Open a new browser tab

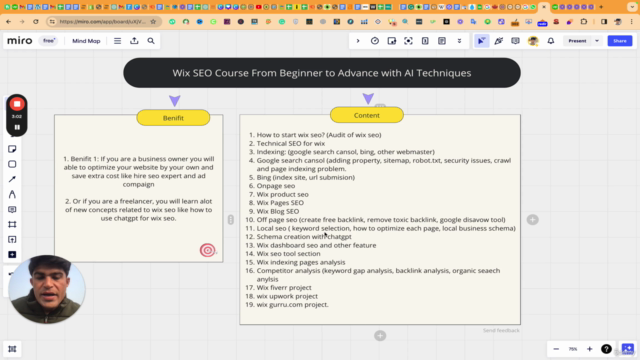pos(601,7)
